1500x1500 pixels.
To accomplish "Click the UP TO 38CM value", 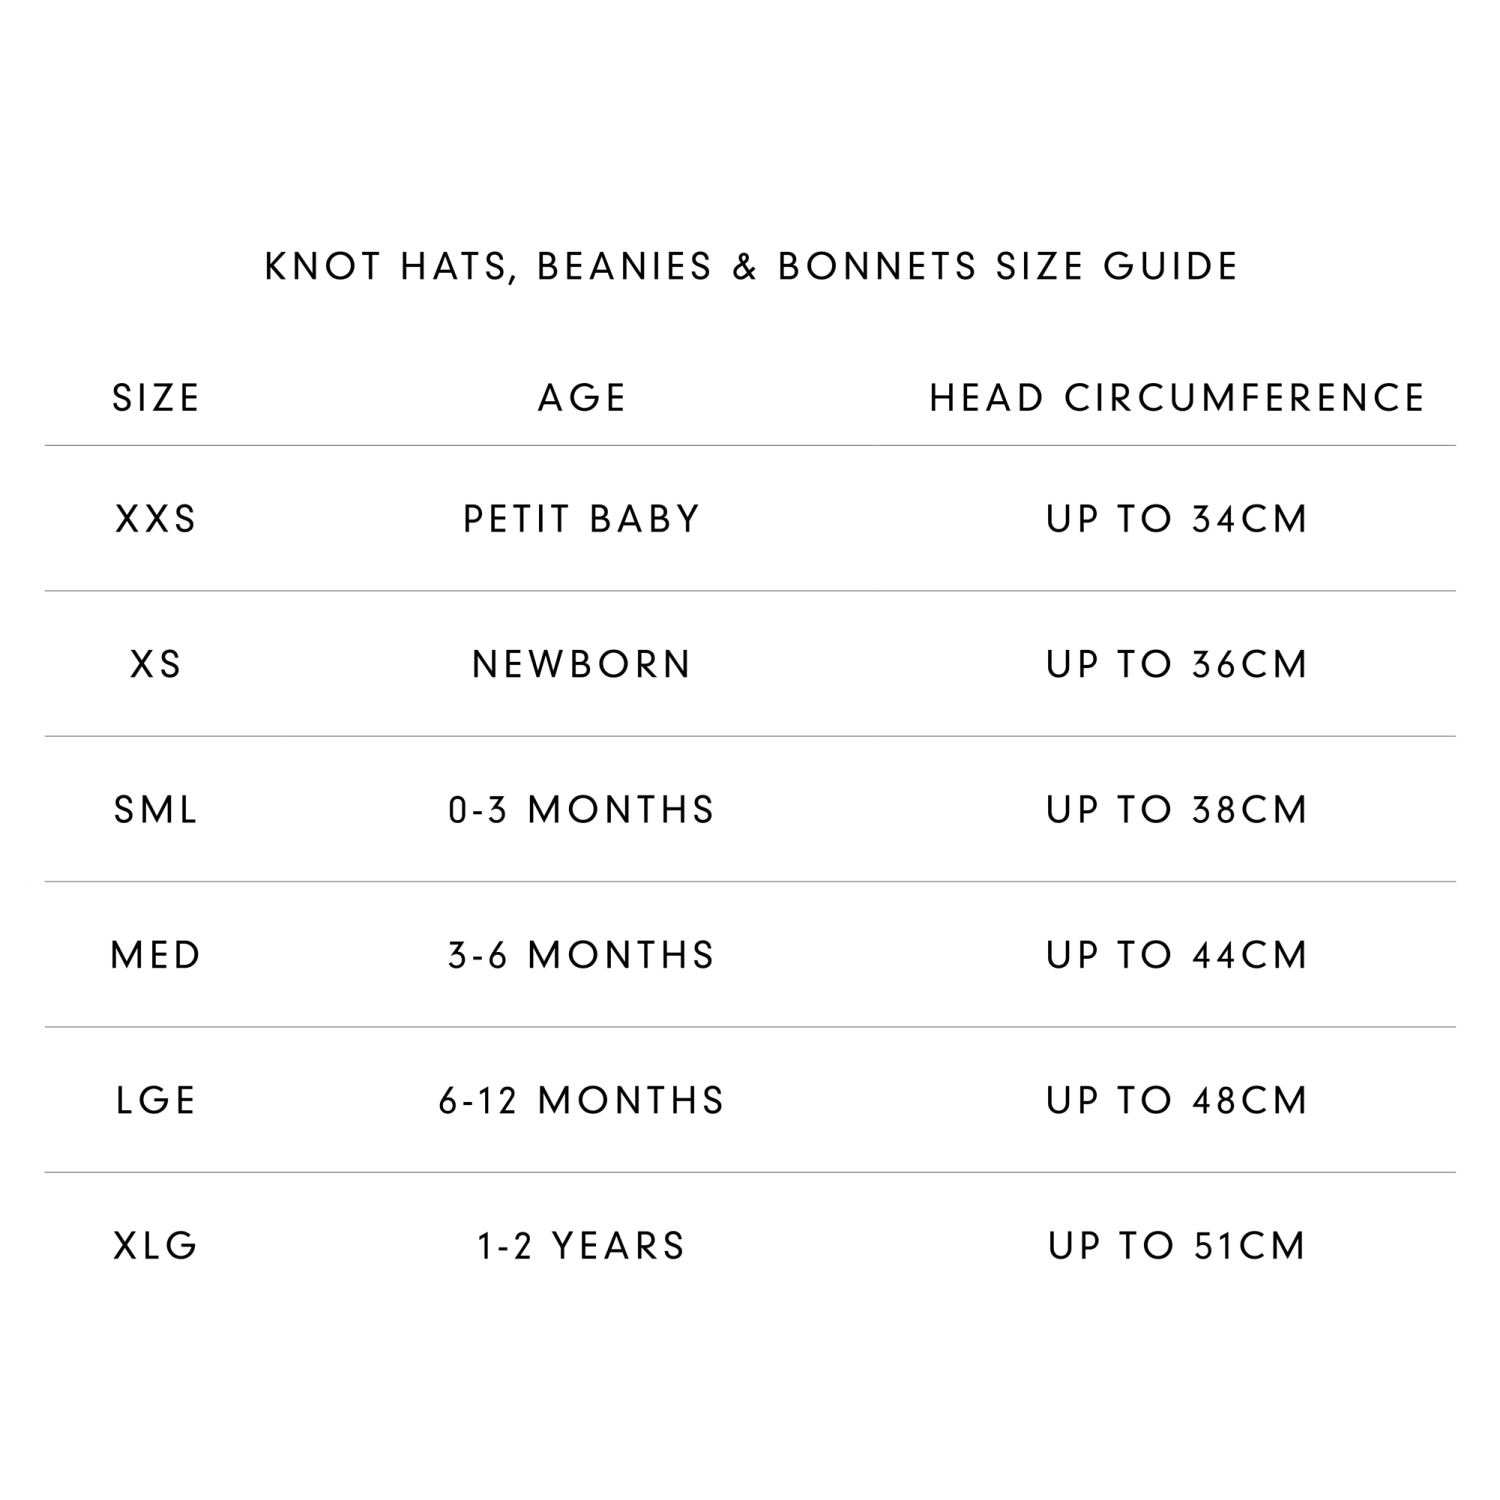I will (x=1177, y=810).
